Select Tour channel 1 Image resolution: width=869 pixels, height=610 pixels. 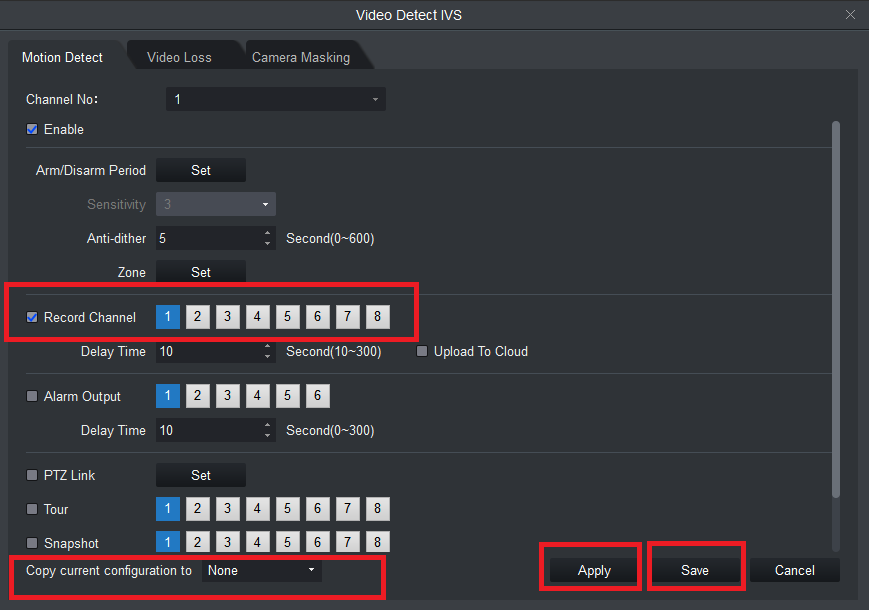pyautogui.click(x=168, y=509)
